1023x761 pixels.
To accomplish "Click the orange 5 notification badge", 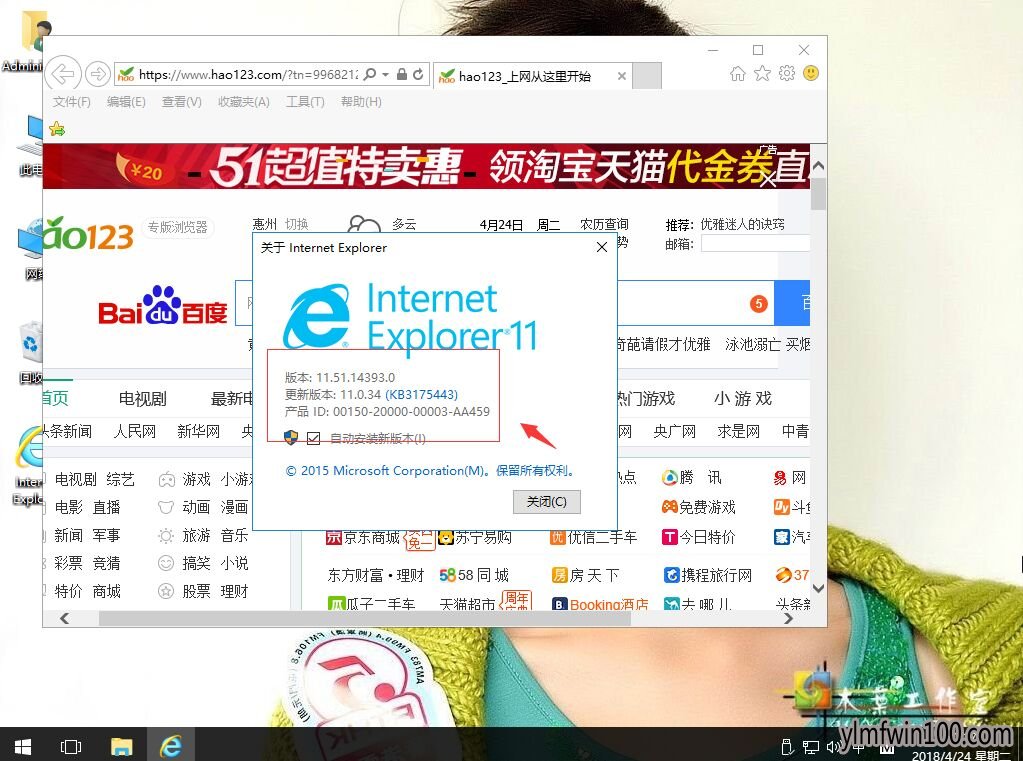I will (758, 303).
